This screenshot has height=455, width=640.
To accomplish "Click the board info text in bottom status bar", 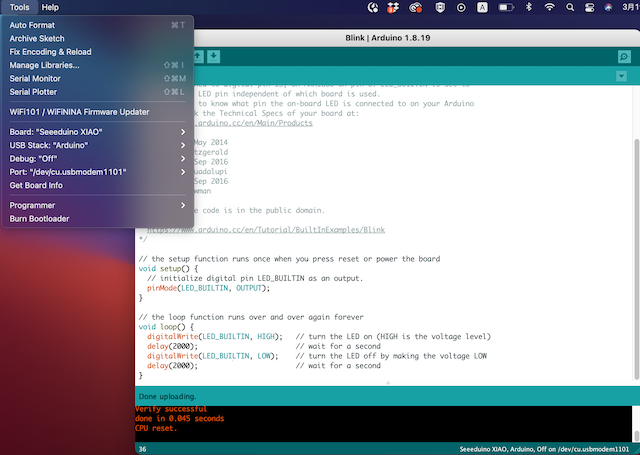I will [544, 449].
